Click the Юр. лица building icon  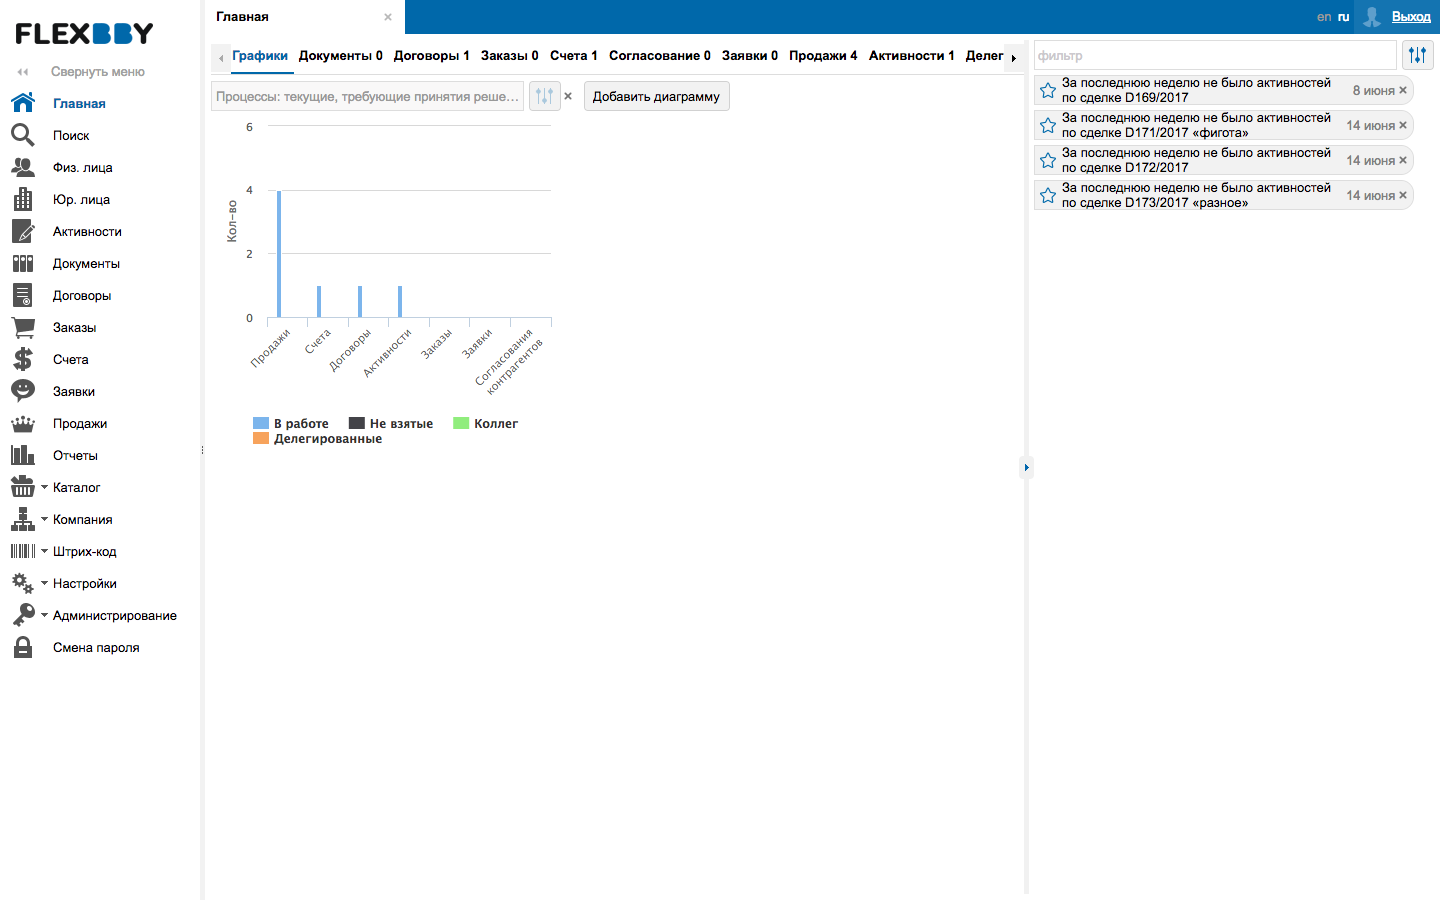22,199
